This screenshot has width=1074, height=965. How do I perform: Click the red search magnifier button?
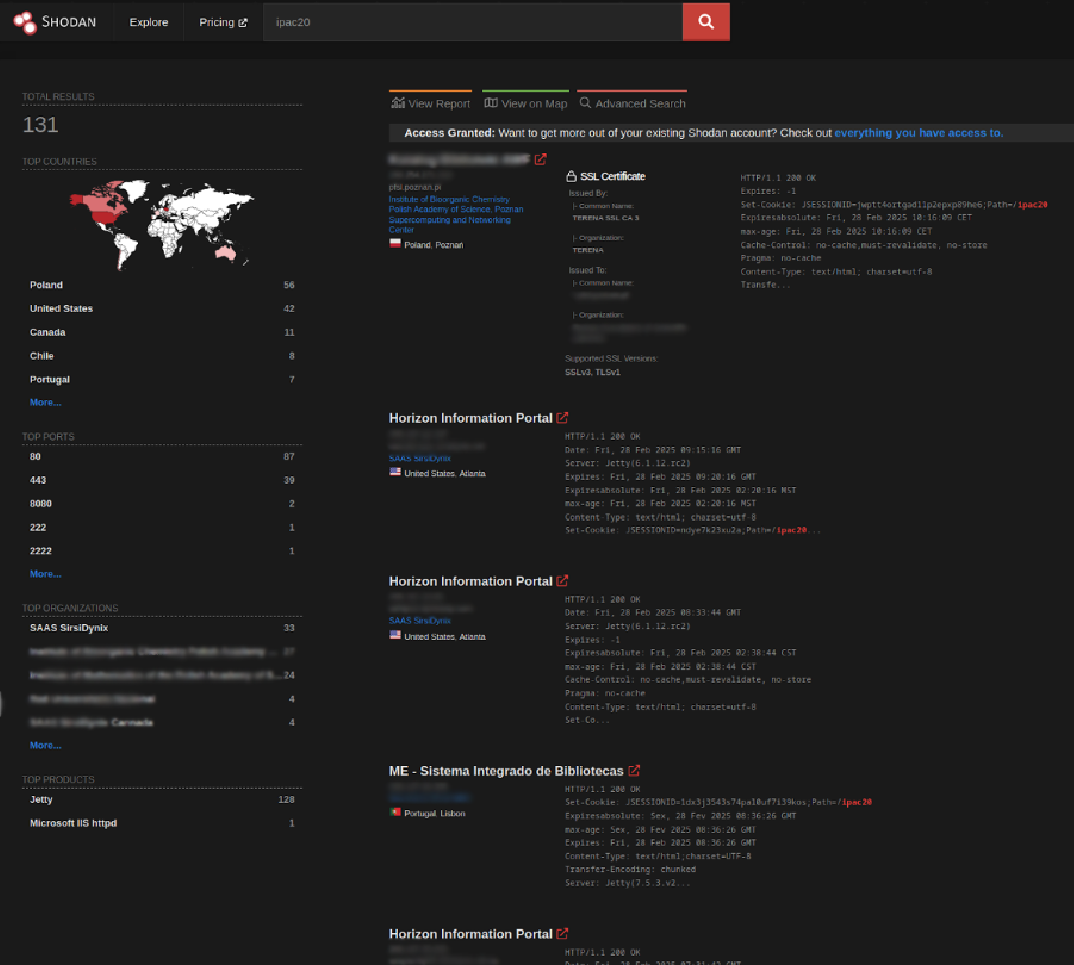pos(705,22)
